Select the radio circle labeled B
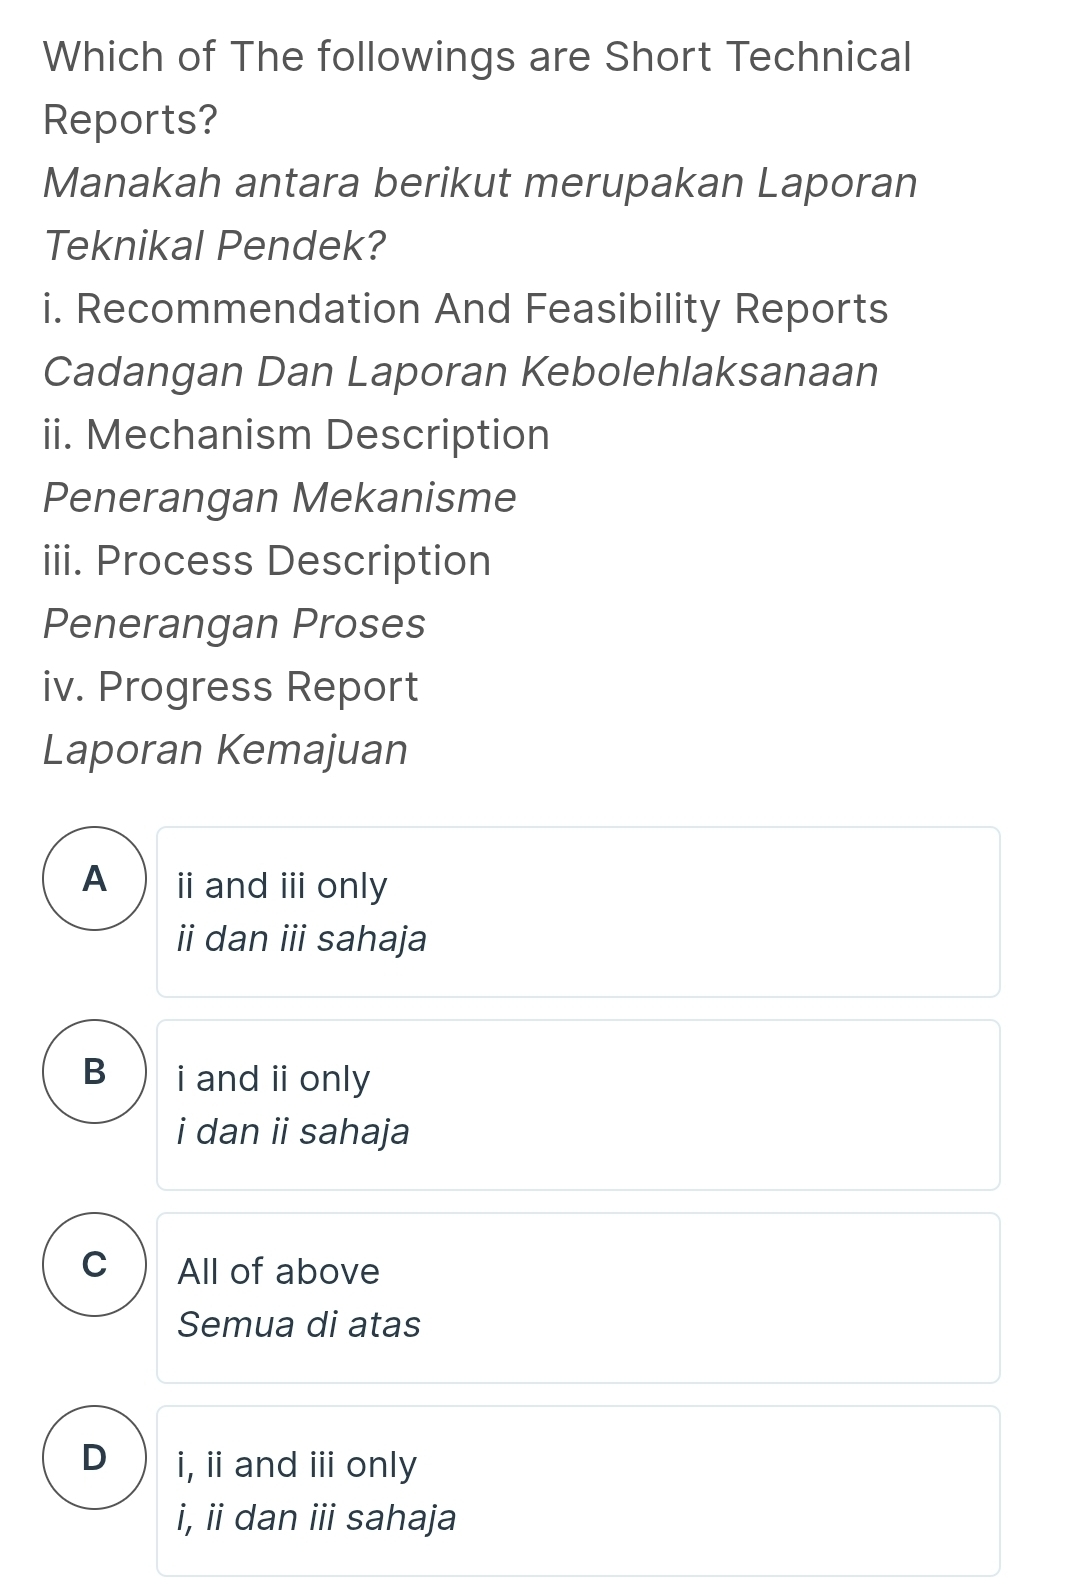This screenshot has height=1593, width=1080. click(95, 1073)
